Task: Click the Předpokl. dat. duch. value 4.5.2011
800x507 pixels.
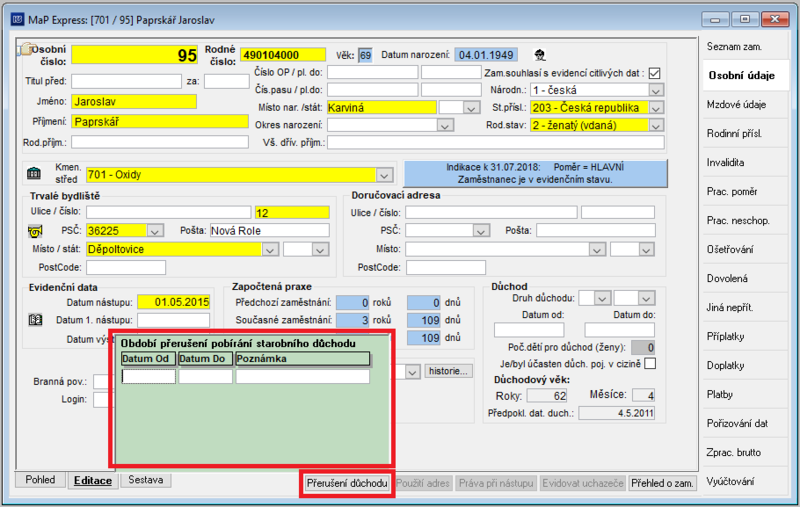Action: click(616, 413)
